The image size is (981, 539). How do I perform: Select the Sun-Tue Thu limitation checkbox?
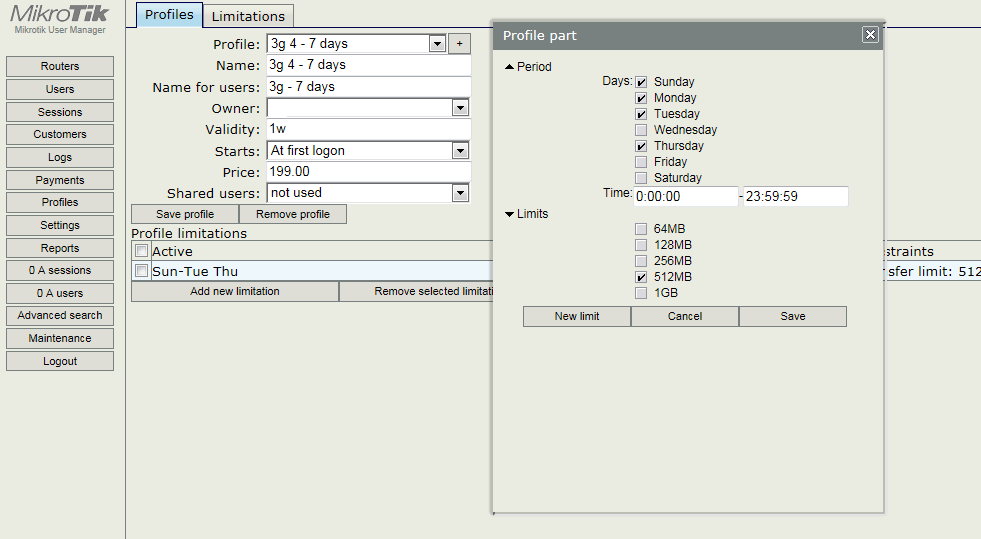(141, 271)
